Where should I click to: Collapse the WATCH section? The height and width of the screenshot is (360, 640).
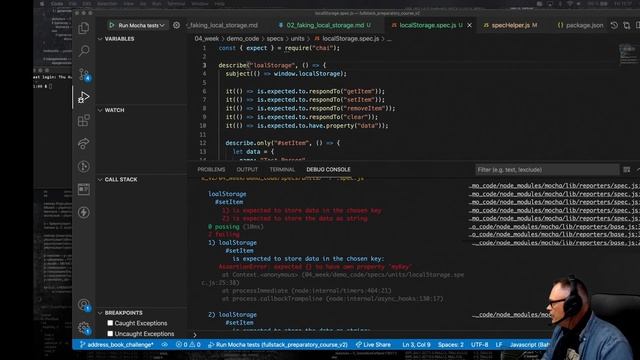[111, 110]
